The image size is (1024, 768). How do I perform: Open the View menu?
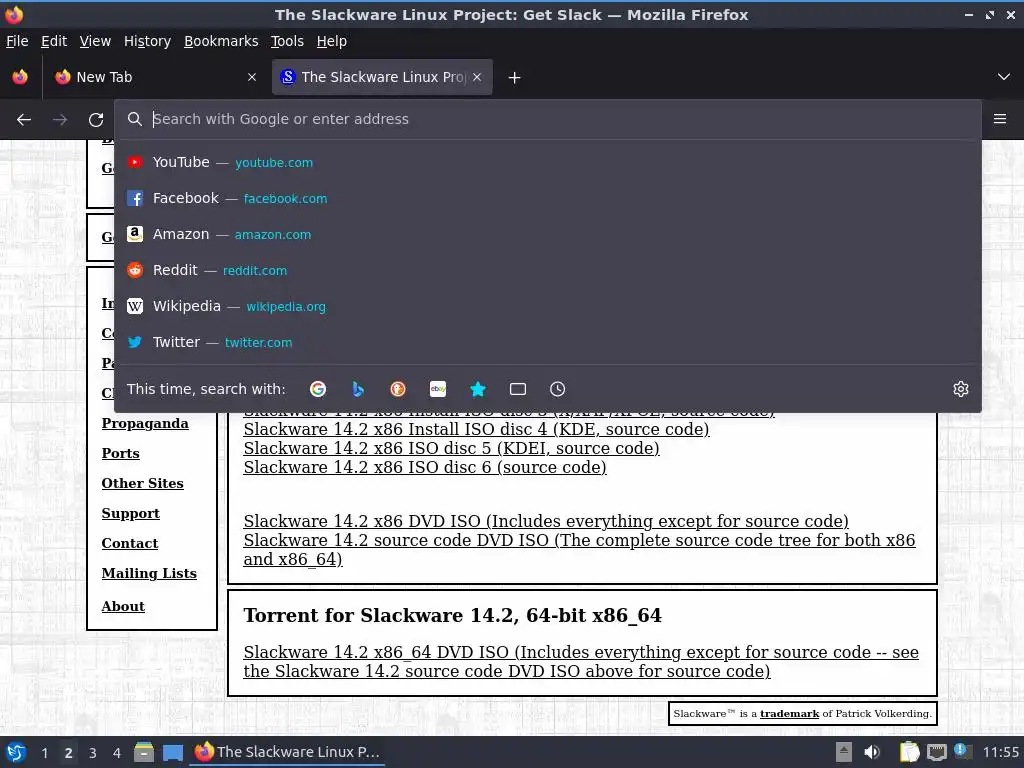coord(95,41)
